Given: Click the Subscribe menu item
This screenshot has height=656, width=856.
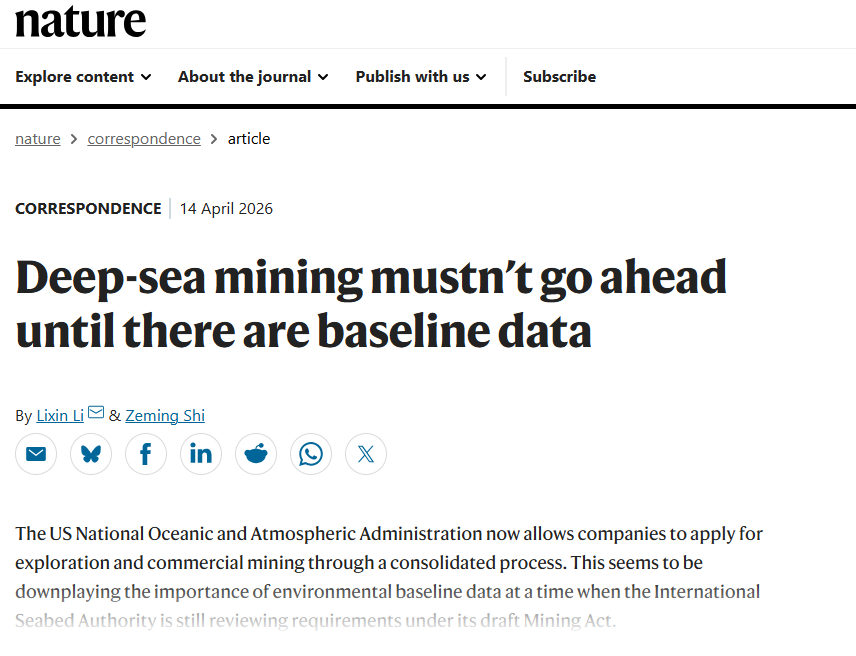Looking at the screenshot, I should [559, 77].
